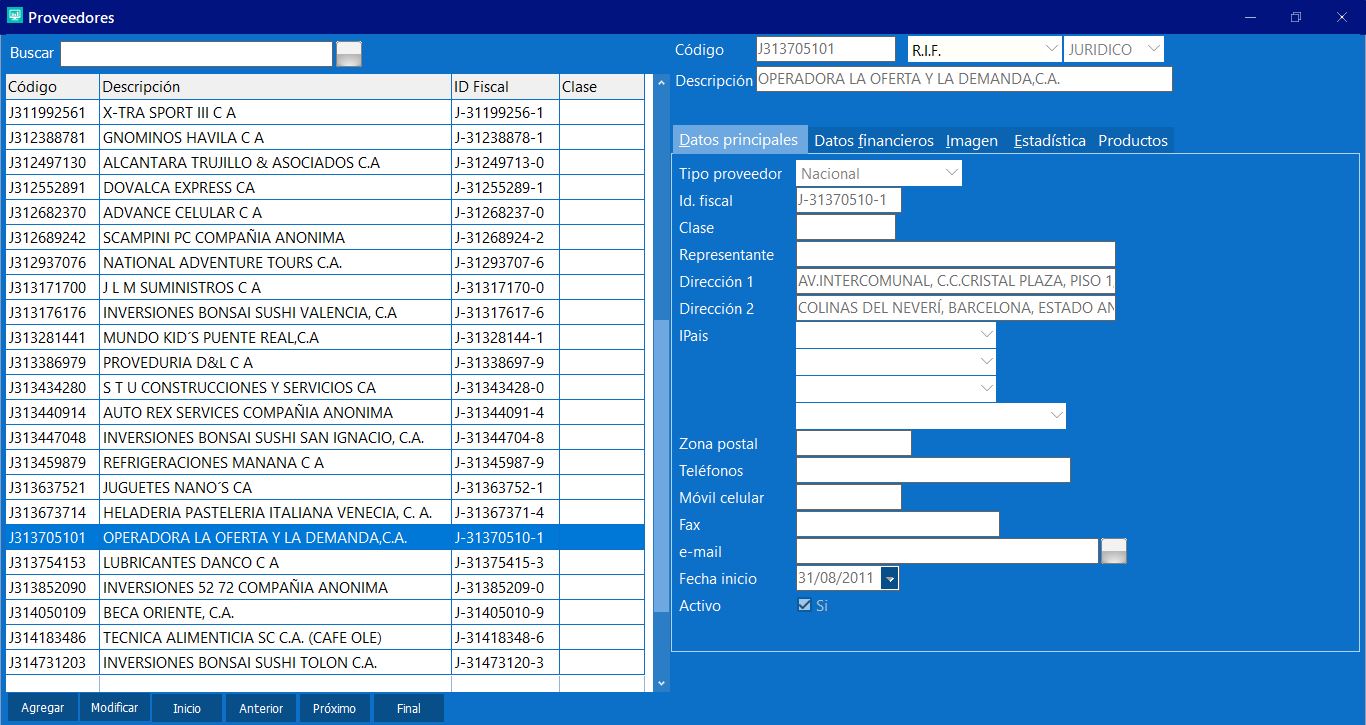The height and width of the screenshot is (725, 1366).
Task: Switch to the Datos principales tab
Action: [739, 140]
